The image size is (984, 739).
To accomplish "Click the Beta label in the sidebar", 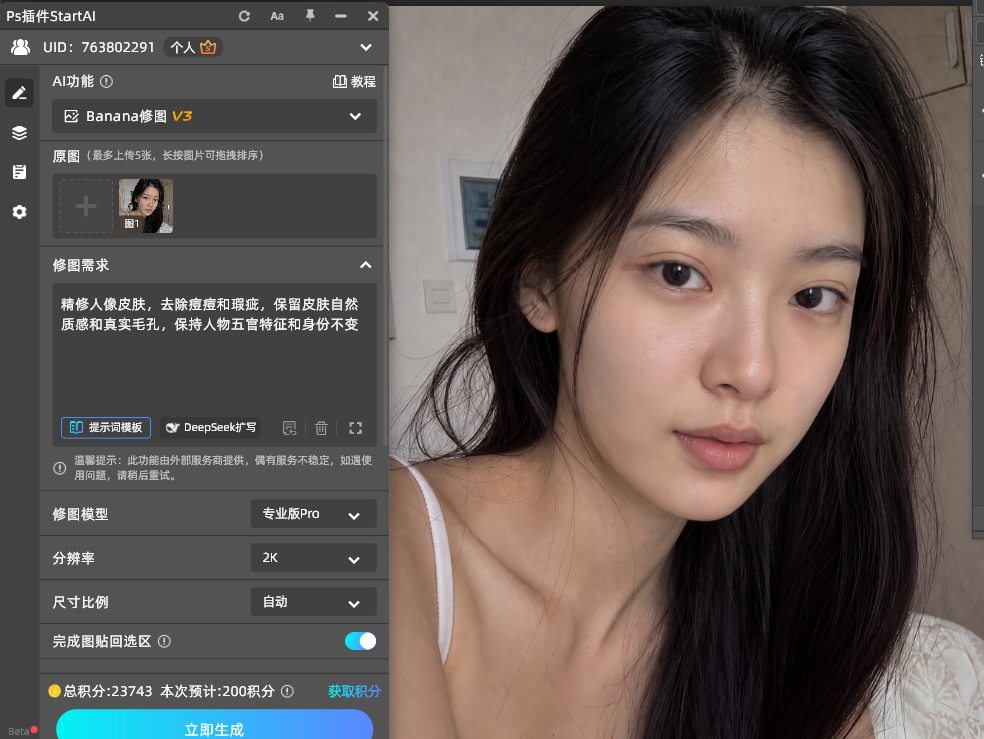I will pyautogui.click(x=19, y=731).
